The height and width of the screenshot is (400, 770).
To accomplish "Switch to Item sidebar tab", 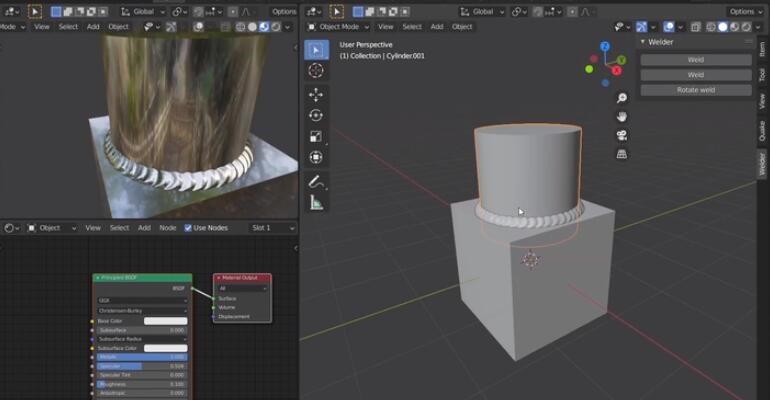I will [x=762, y=49].
